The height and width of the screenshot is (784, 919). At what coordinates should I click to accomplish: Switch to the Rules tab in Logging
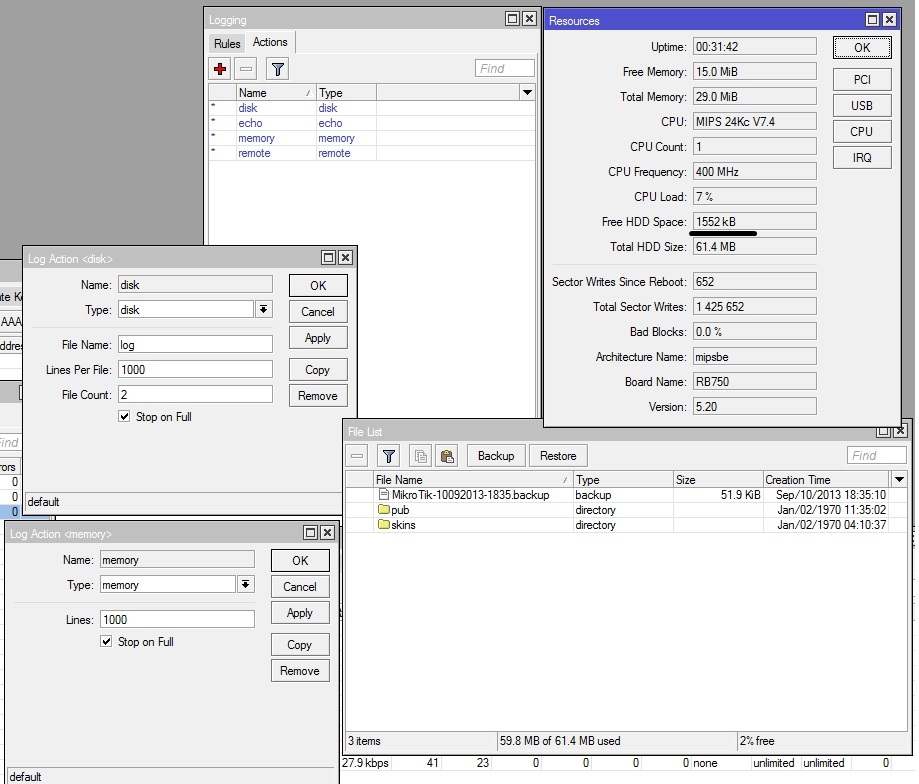pyautogui.click(x=227, y=43)
